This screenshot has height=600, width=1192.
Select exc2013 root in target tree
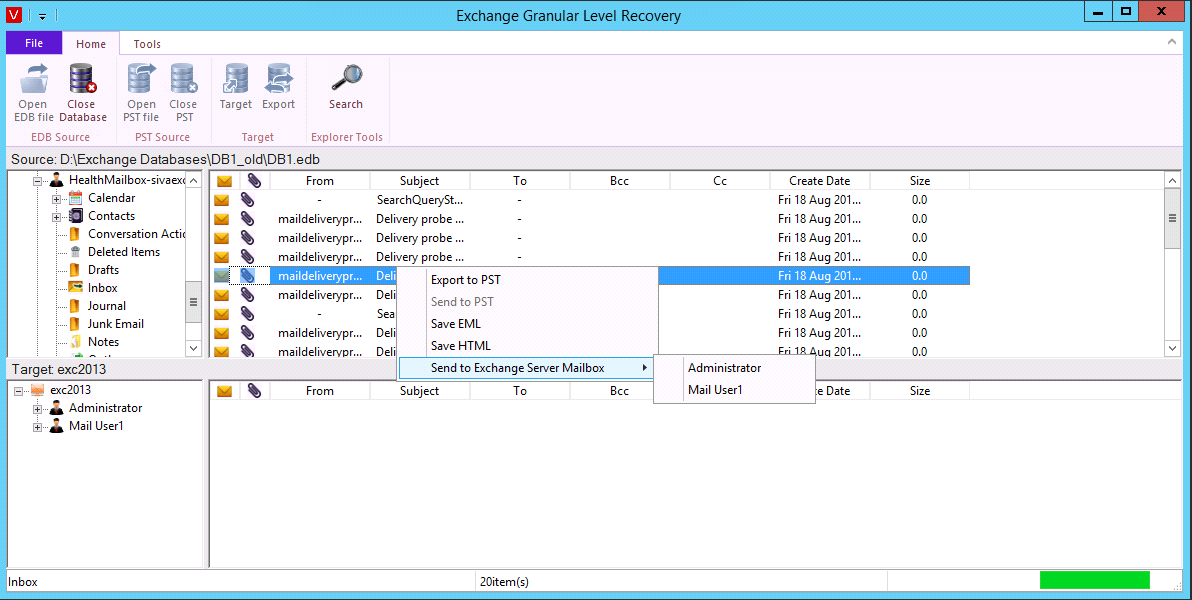pyautogui.click(x=71, y=390)
